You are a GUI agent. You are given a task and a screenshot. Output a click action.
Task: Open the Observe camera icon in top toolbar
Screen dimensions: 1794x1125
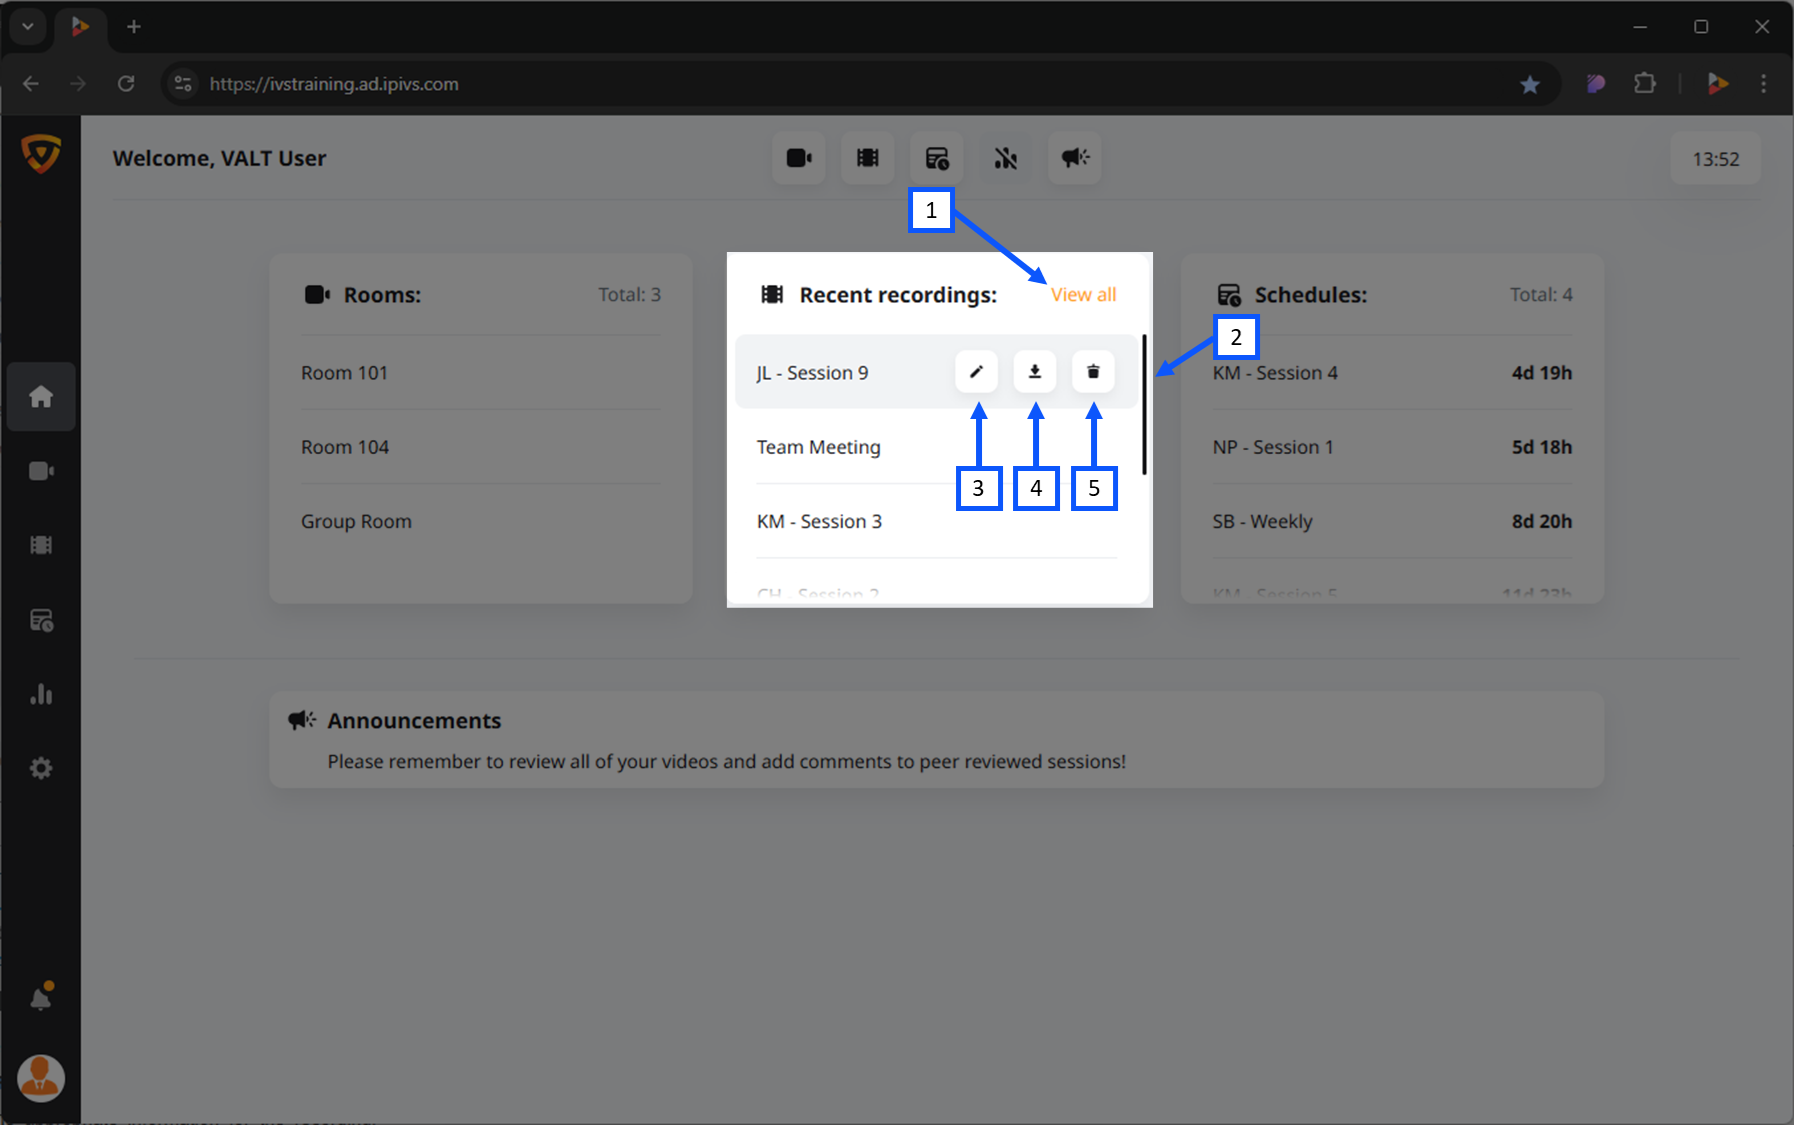799,158
